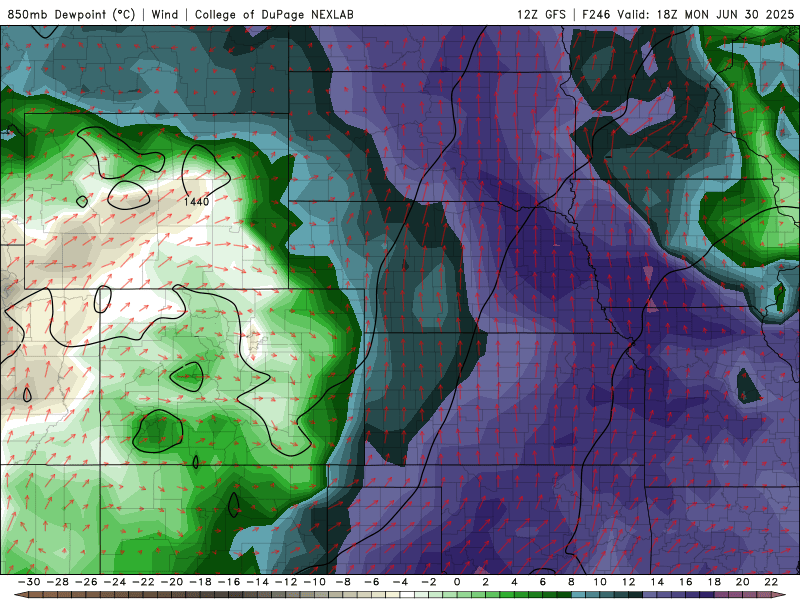Click the -14 value on the color scale
The height and width of the screenshot is (600, 800).
point(258,582)
